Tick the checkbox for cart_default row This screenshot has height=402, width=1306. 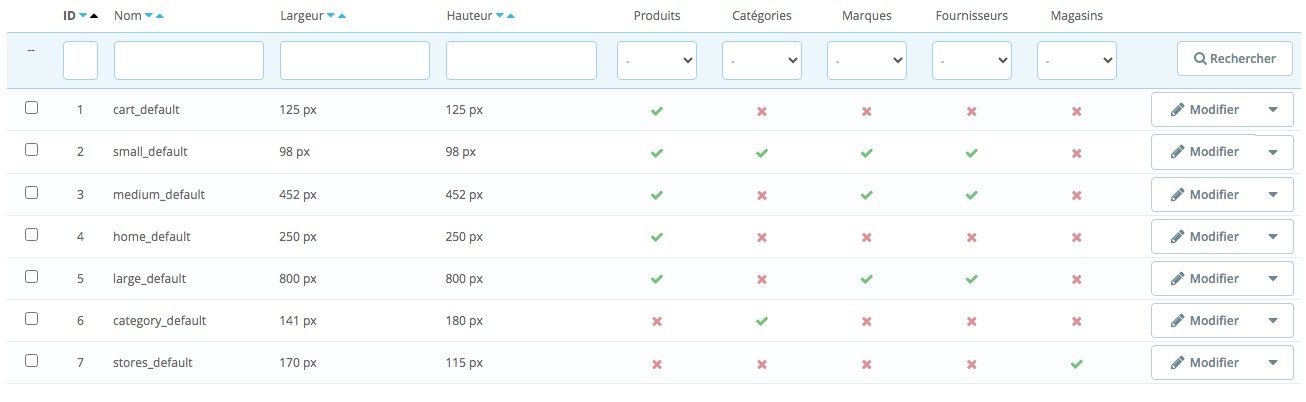pyautogui.click(x=31, y=108)
